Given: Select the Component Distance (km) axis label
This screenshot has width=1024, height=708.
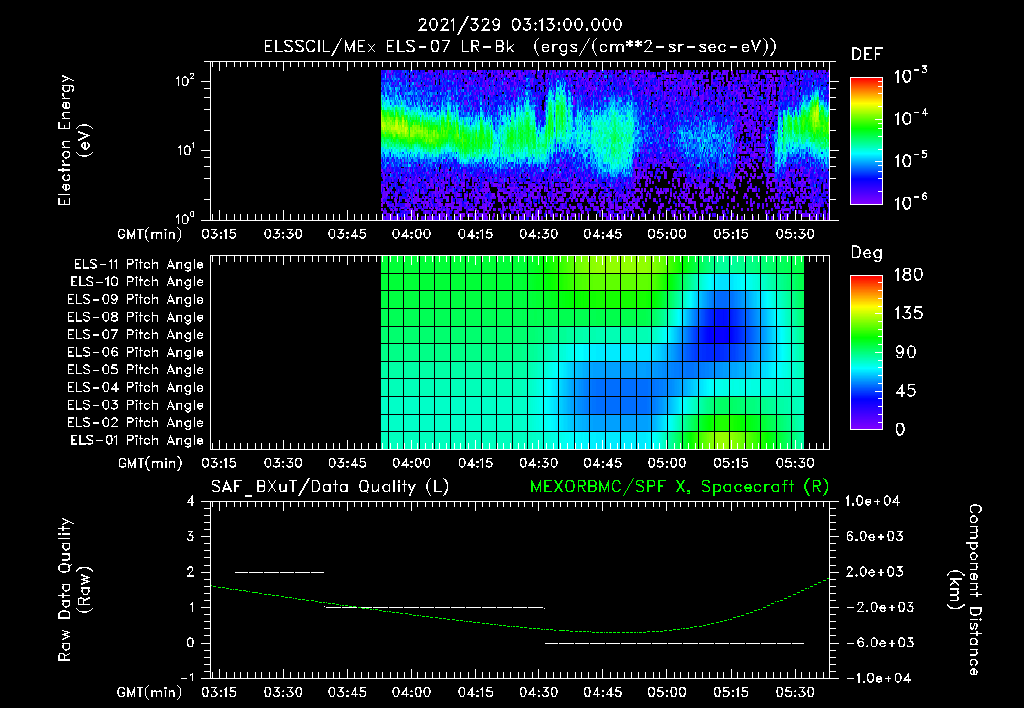Looking at the screenshot, I should coord(965,590).
